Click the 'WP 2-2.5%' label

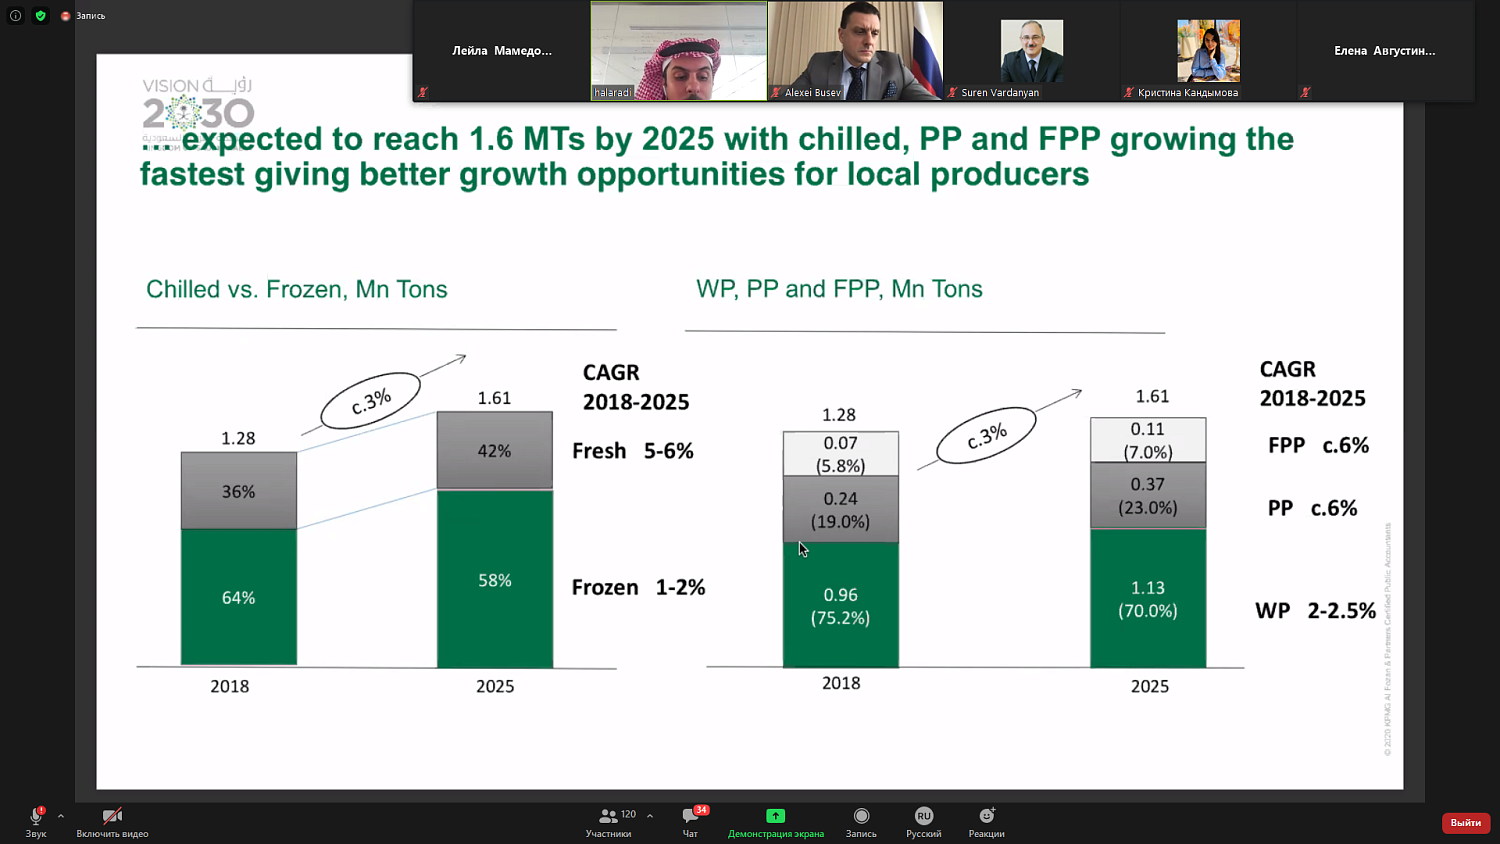coord(1315,610)
